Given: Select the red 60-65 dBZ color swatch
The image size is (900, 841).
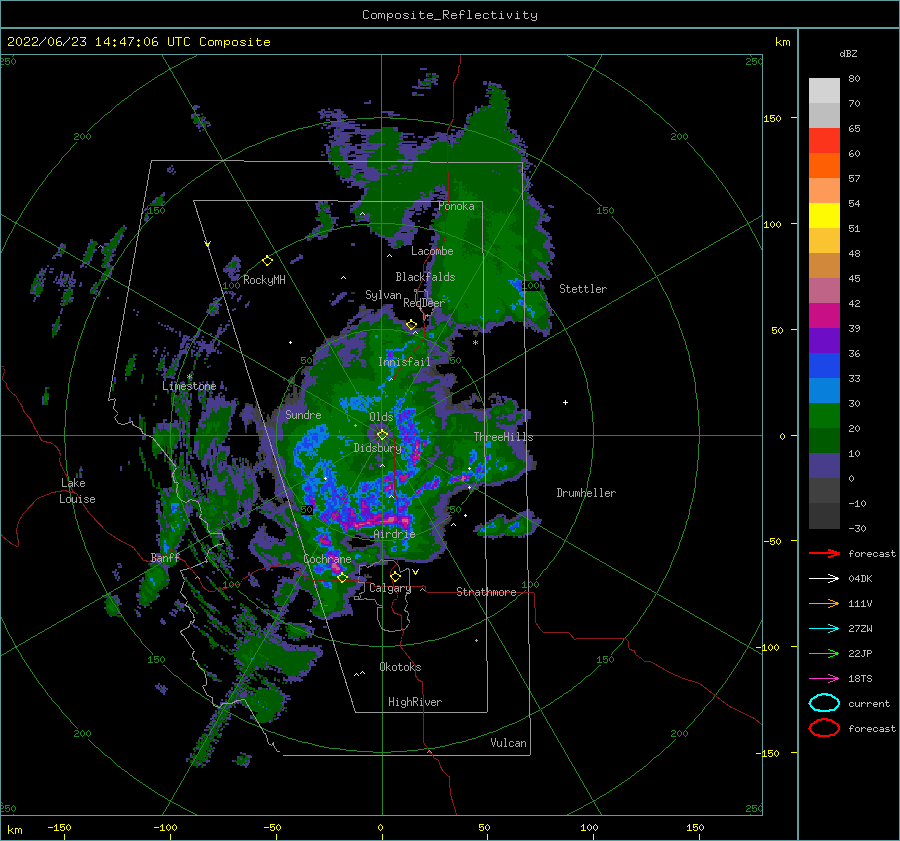Looking at the screenshot, I should (824, 141).
